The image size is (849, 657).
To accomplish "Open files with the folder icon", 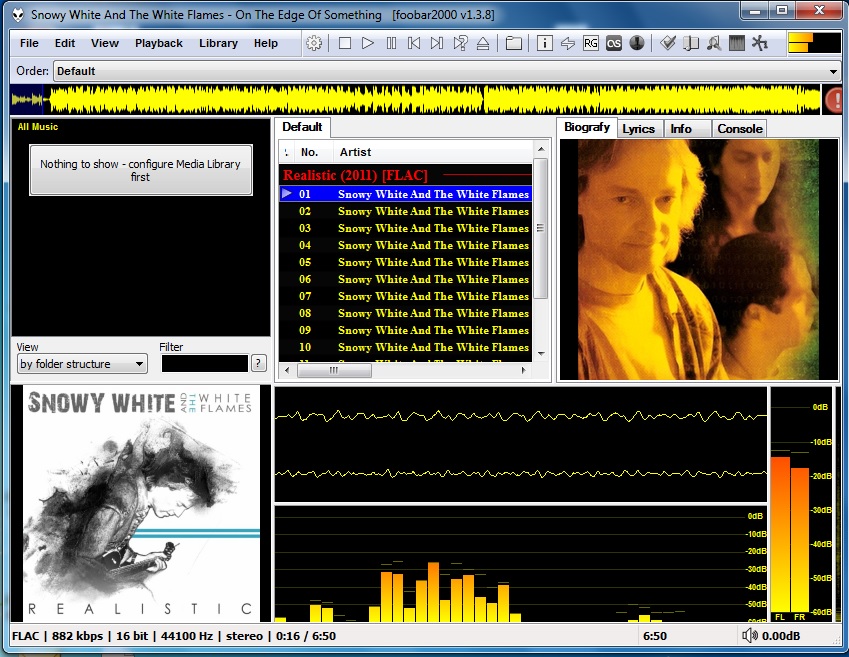I will [513, 43].
